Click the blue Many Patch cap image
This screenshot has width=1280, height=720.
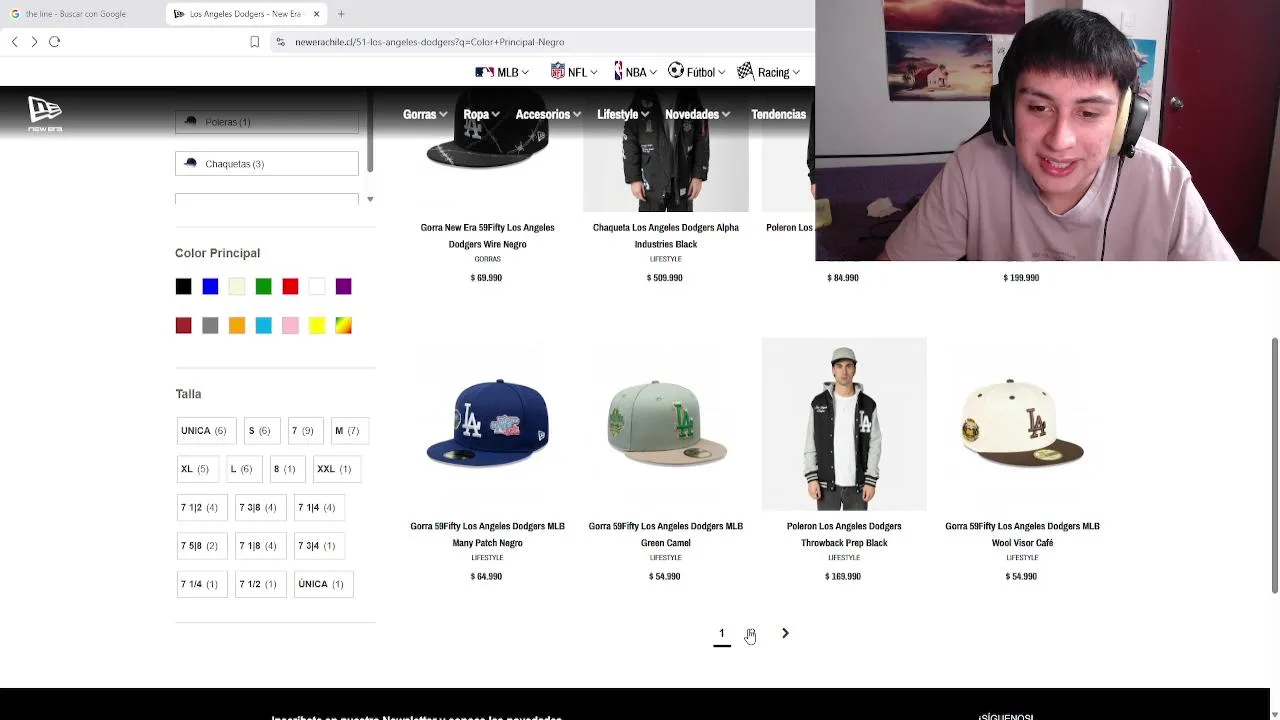[487, 423]
